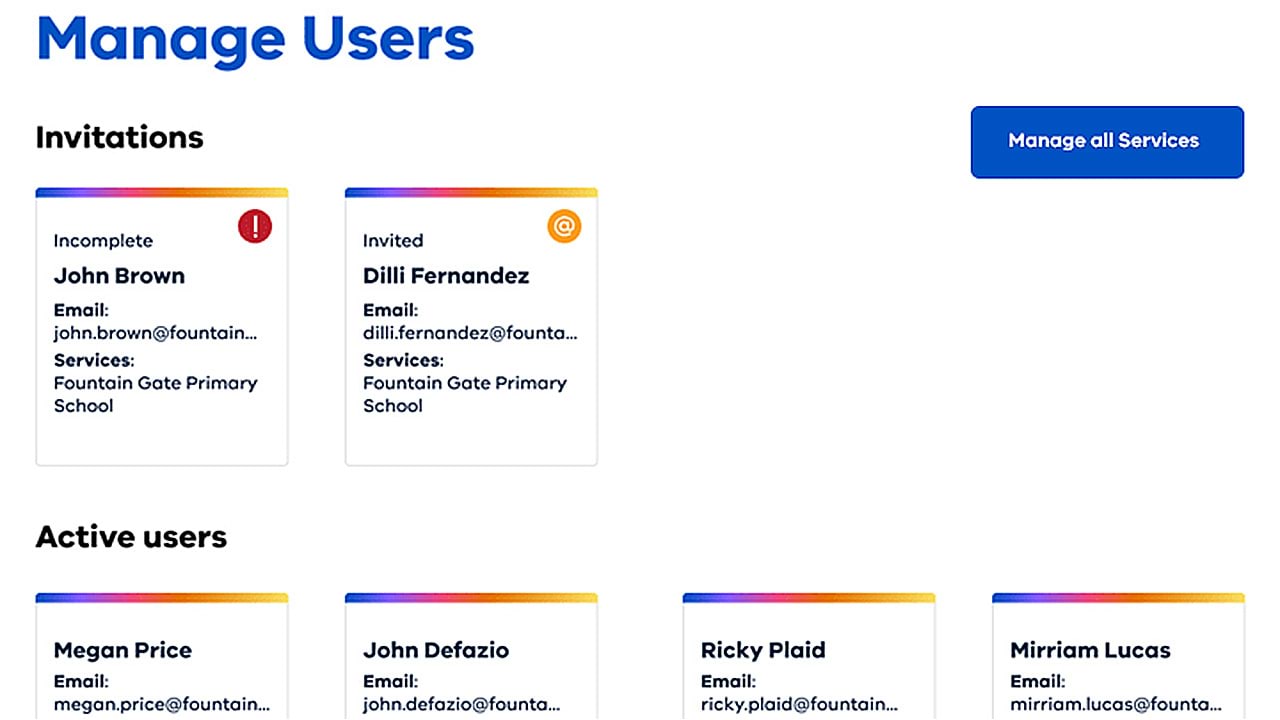This screenshot has width=1280, height=720.
Task: Click the Invited status label
Action: (393, 241)
